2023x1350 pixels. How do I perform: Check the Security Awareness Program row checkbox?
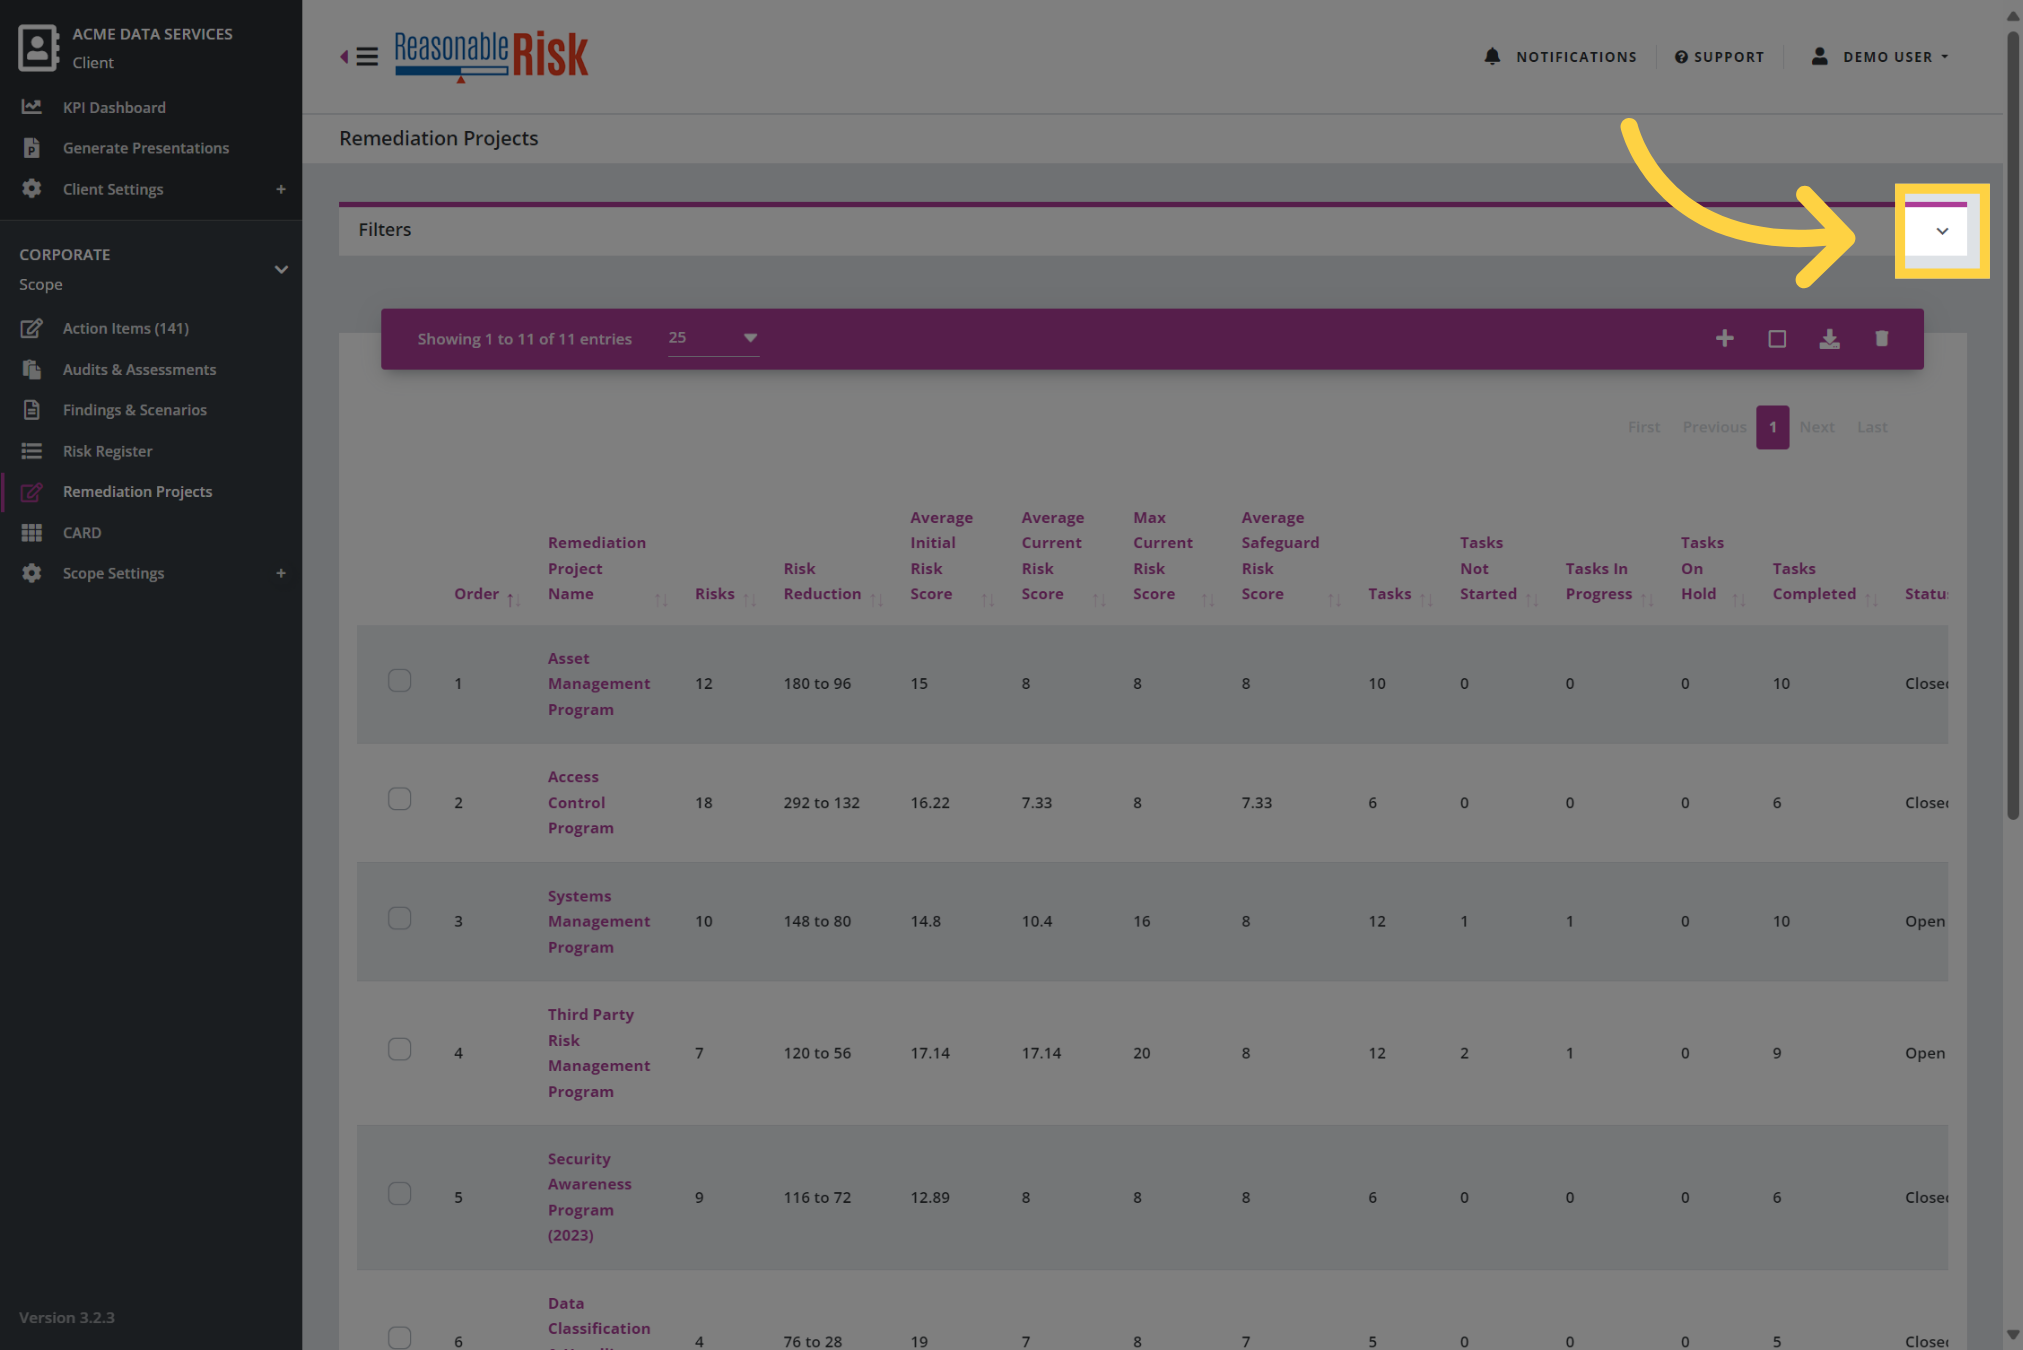(x=399, y=1194)
